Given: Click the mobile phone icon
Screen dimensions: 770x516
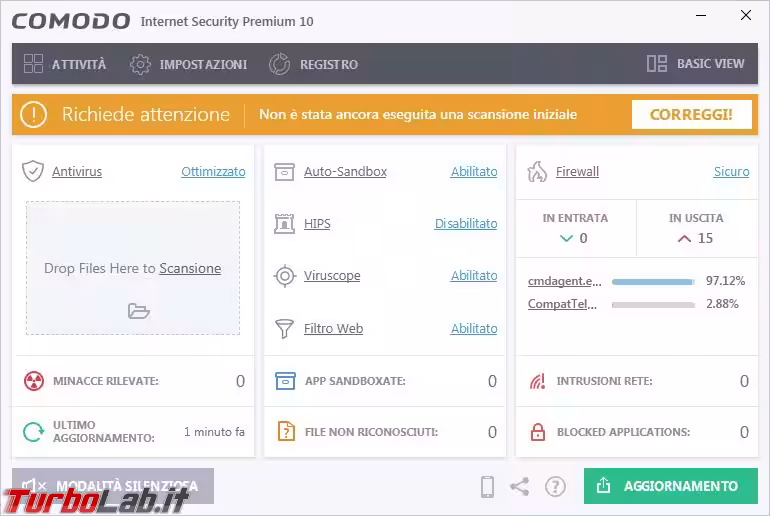Looking at the screenshot, I should pyautogui.click(x=487, y=487).
